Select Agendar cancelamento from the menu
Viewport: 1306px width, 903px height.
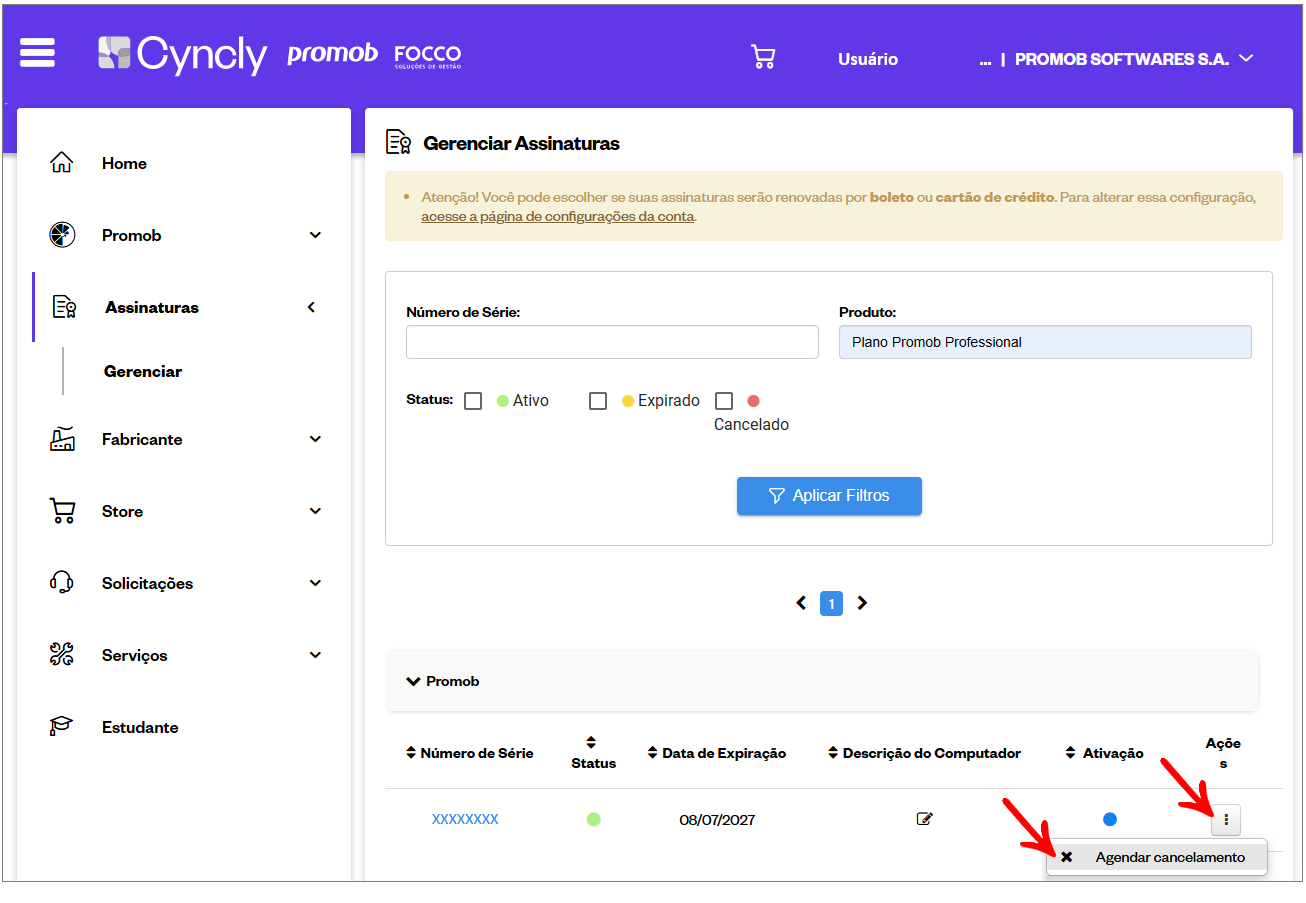click(x=1157, y=857)
